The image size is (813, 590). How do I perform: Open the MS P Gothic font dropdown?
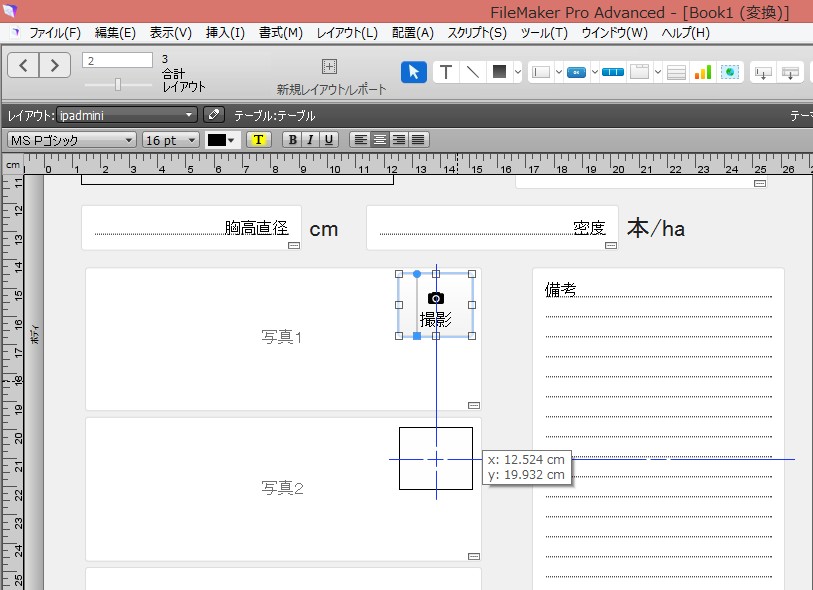pyautogui.click(x=72, y=140)
